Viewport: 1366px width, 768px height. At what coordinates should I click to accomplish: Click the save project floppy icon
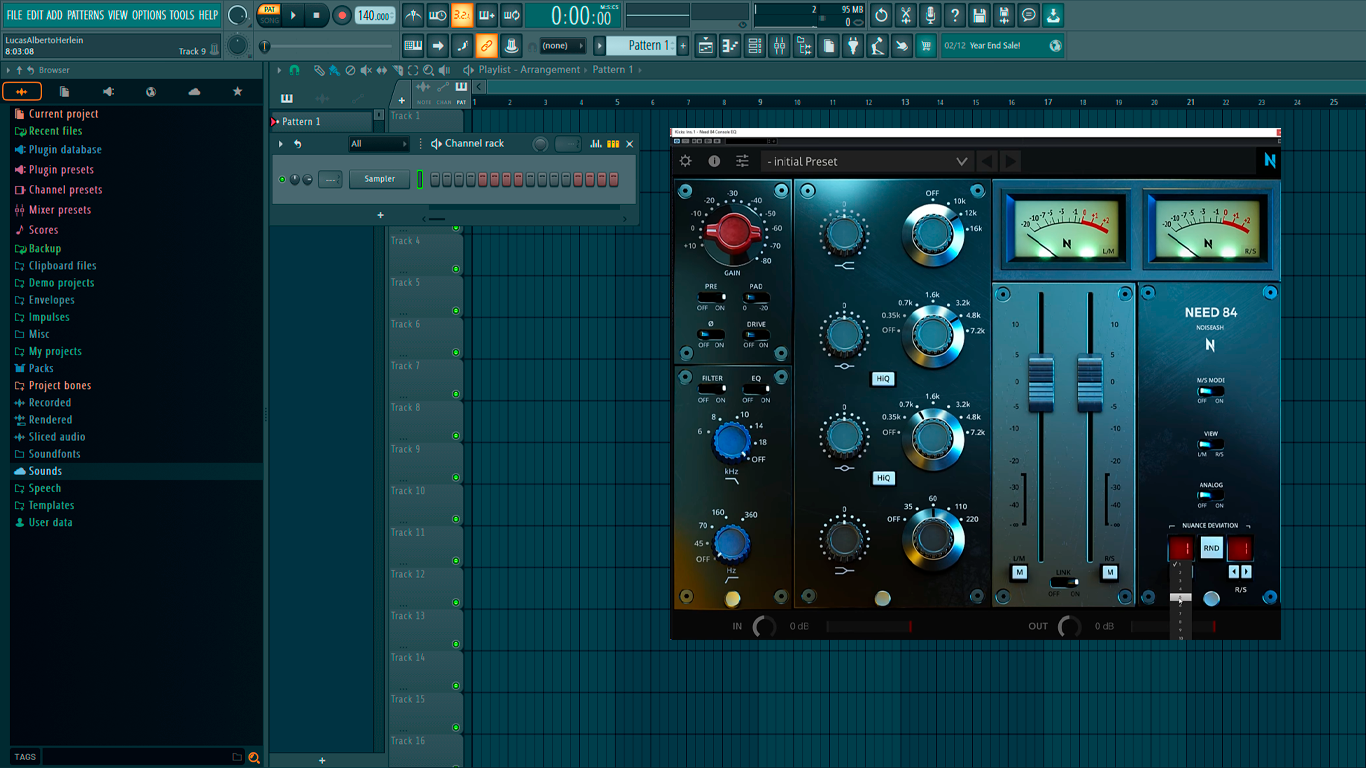(x=979, y=15)
